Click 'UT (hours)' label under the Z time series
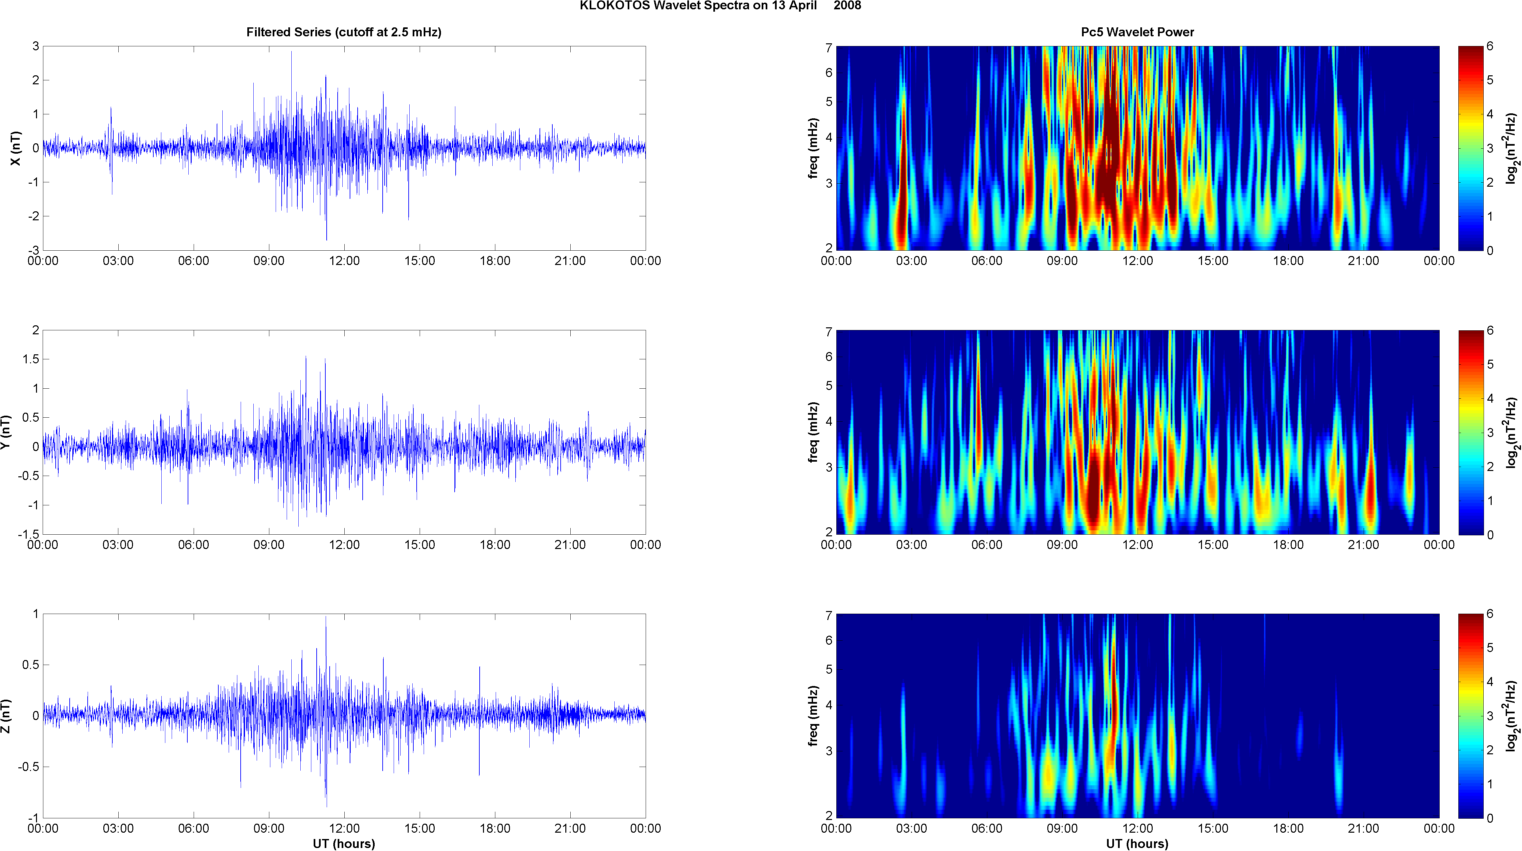Image resolution: width=1522 pixels, height=851 pixels. [x=344, y=843]
